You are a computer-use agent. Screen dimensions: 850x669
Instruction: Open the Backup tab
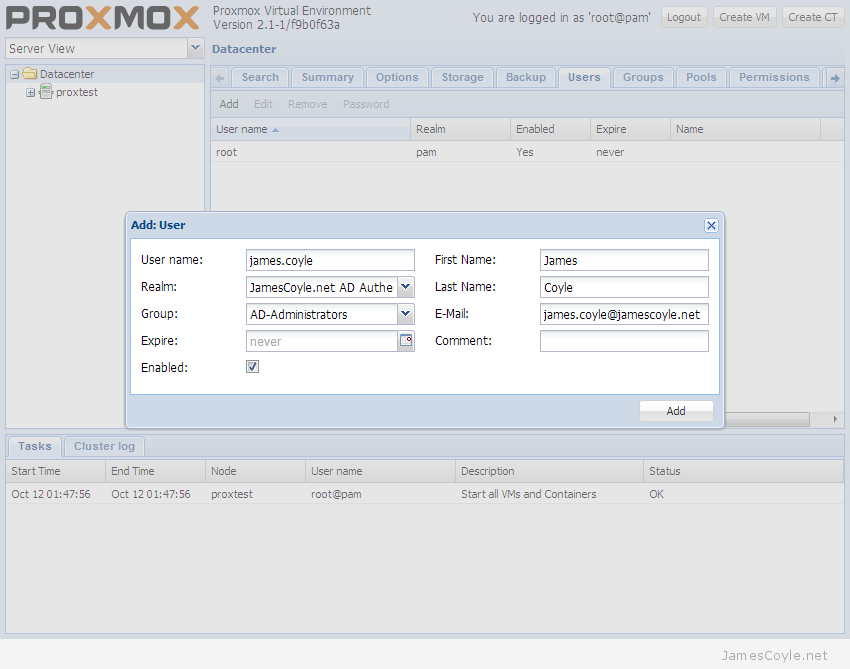coord(526,78)
